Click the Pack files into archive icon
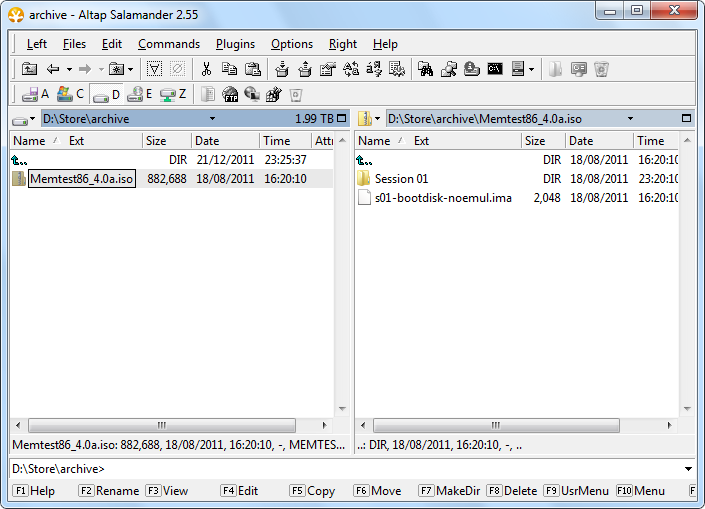705x509 pixels. click(x=282, y=69)
